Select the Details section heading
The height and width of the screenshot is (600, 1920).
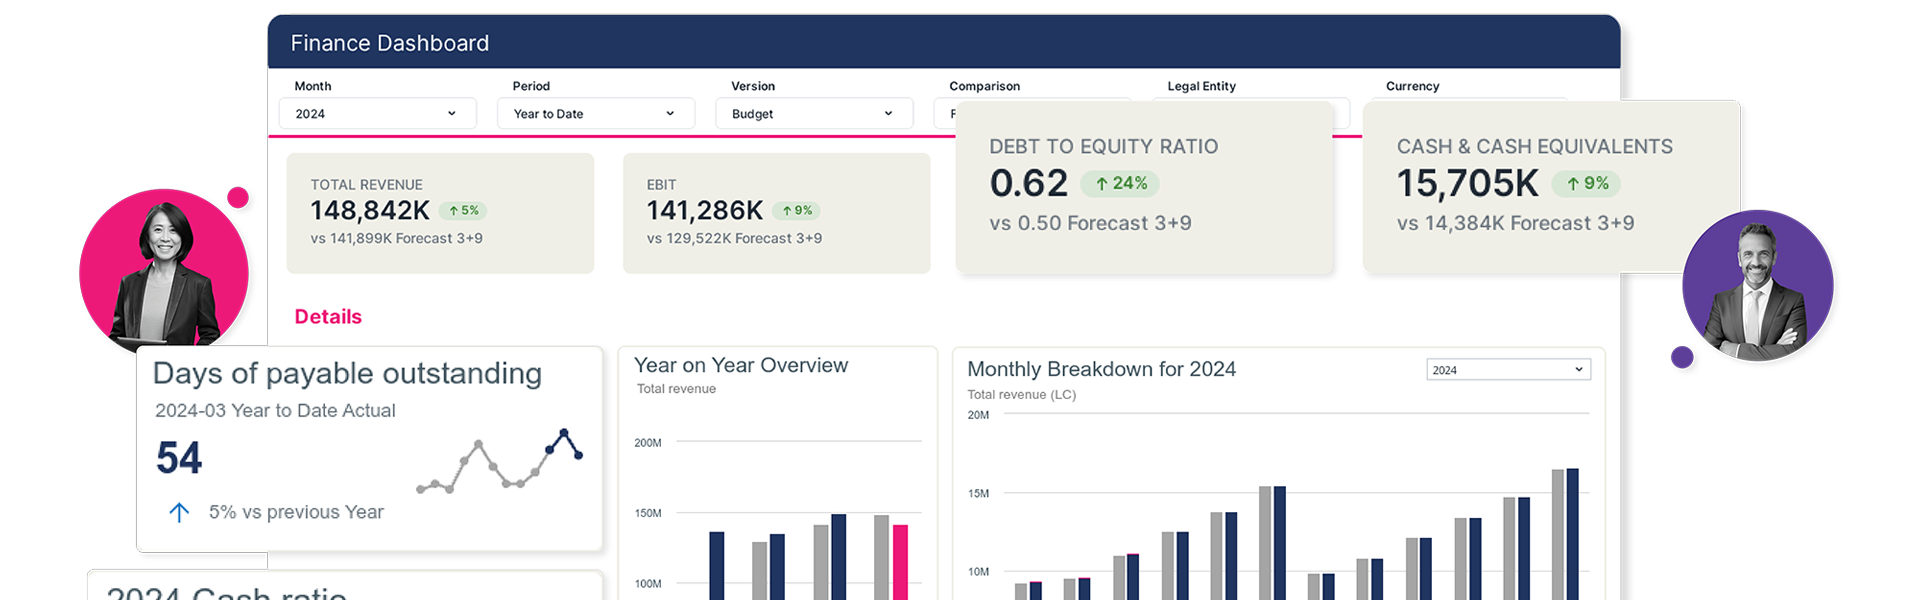click(x=328, y=317)
